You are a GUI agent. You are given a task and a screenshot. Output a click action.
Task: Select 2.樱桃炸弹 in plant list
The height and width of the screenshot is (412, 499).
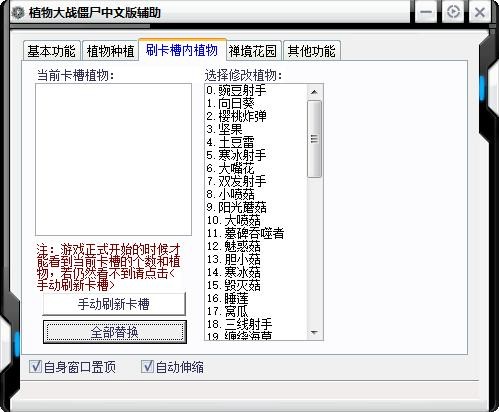(x=256, y=116)
